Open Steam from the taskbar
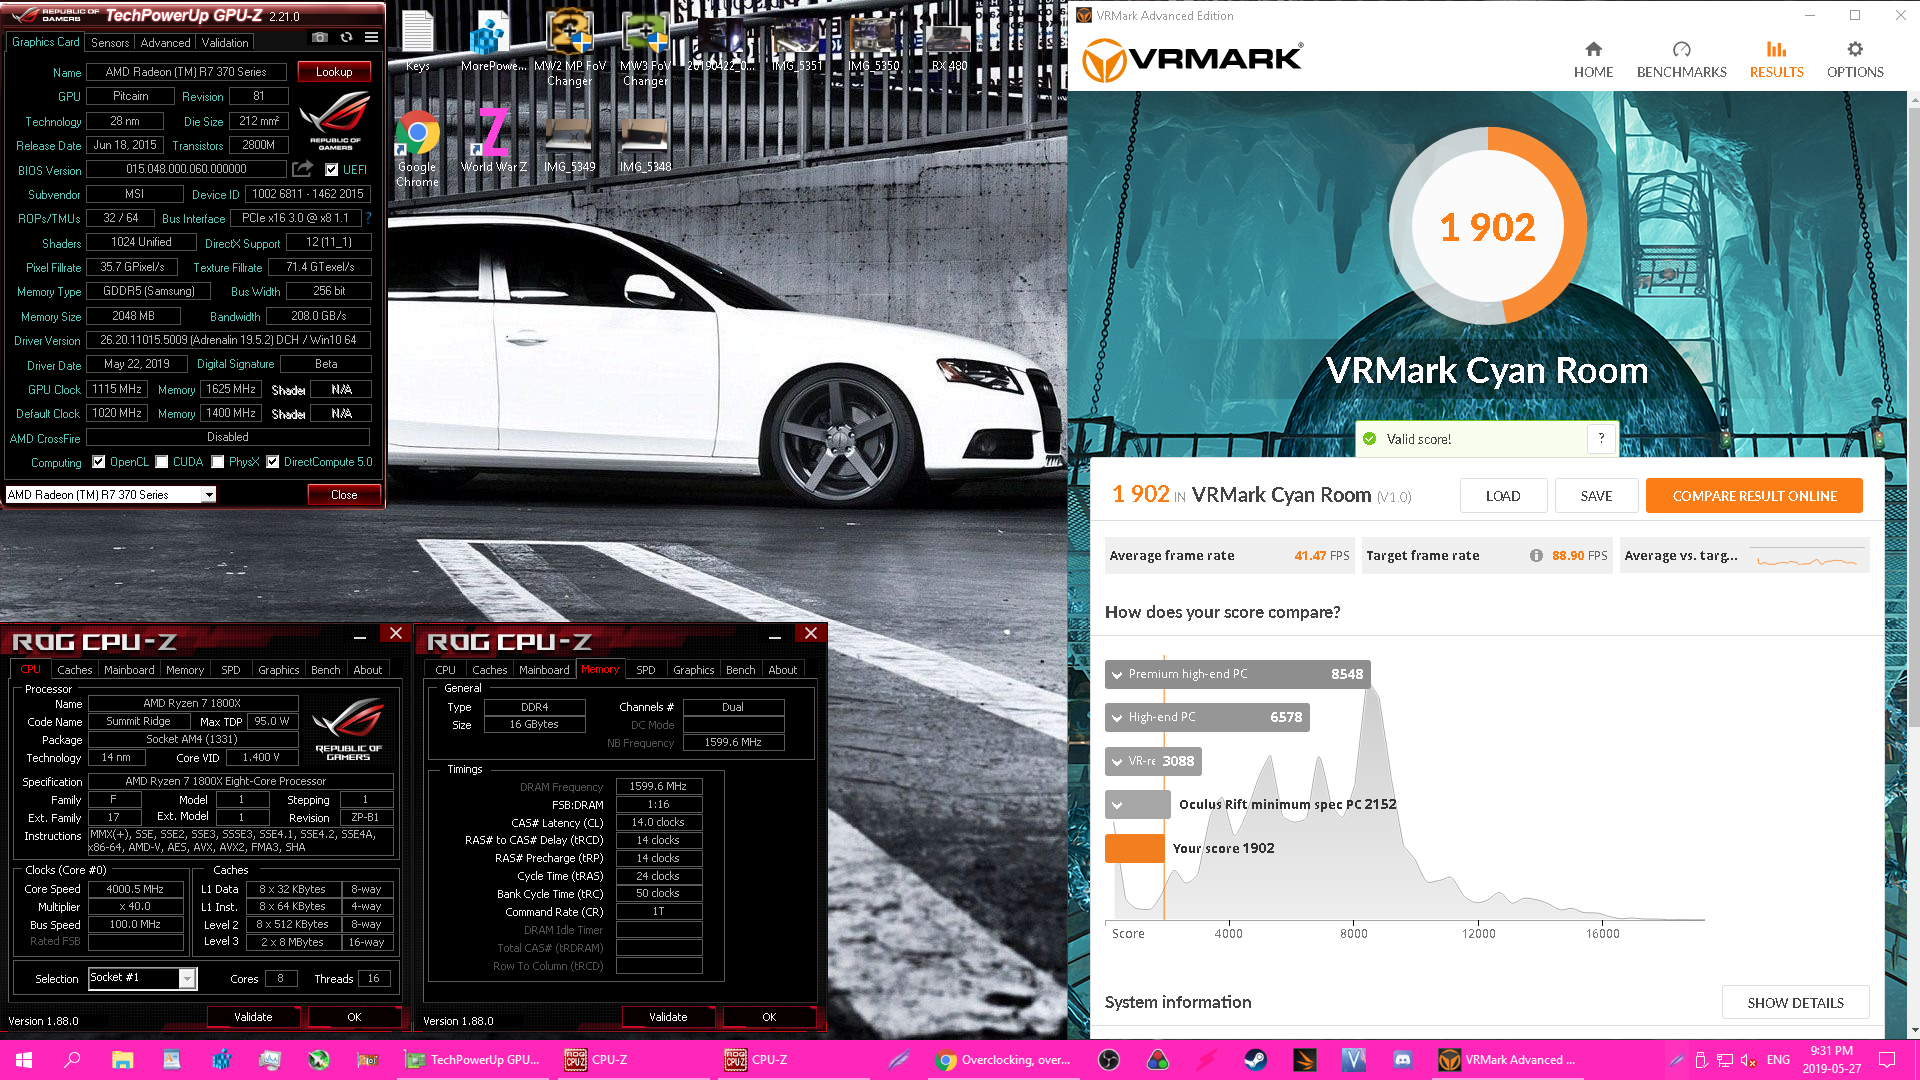Viewport: 1920px width, 1080px height. pyautogui.click(x=1255, y=1059)
